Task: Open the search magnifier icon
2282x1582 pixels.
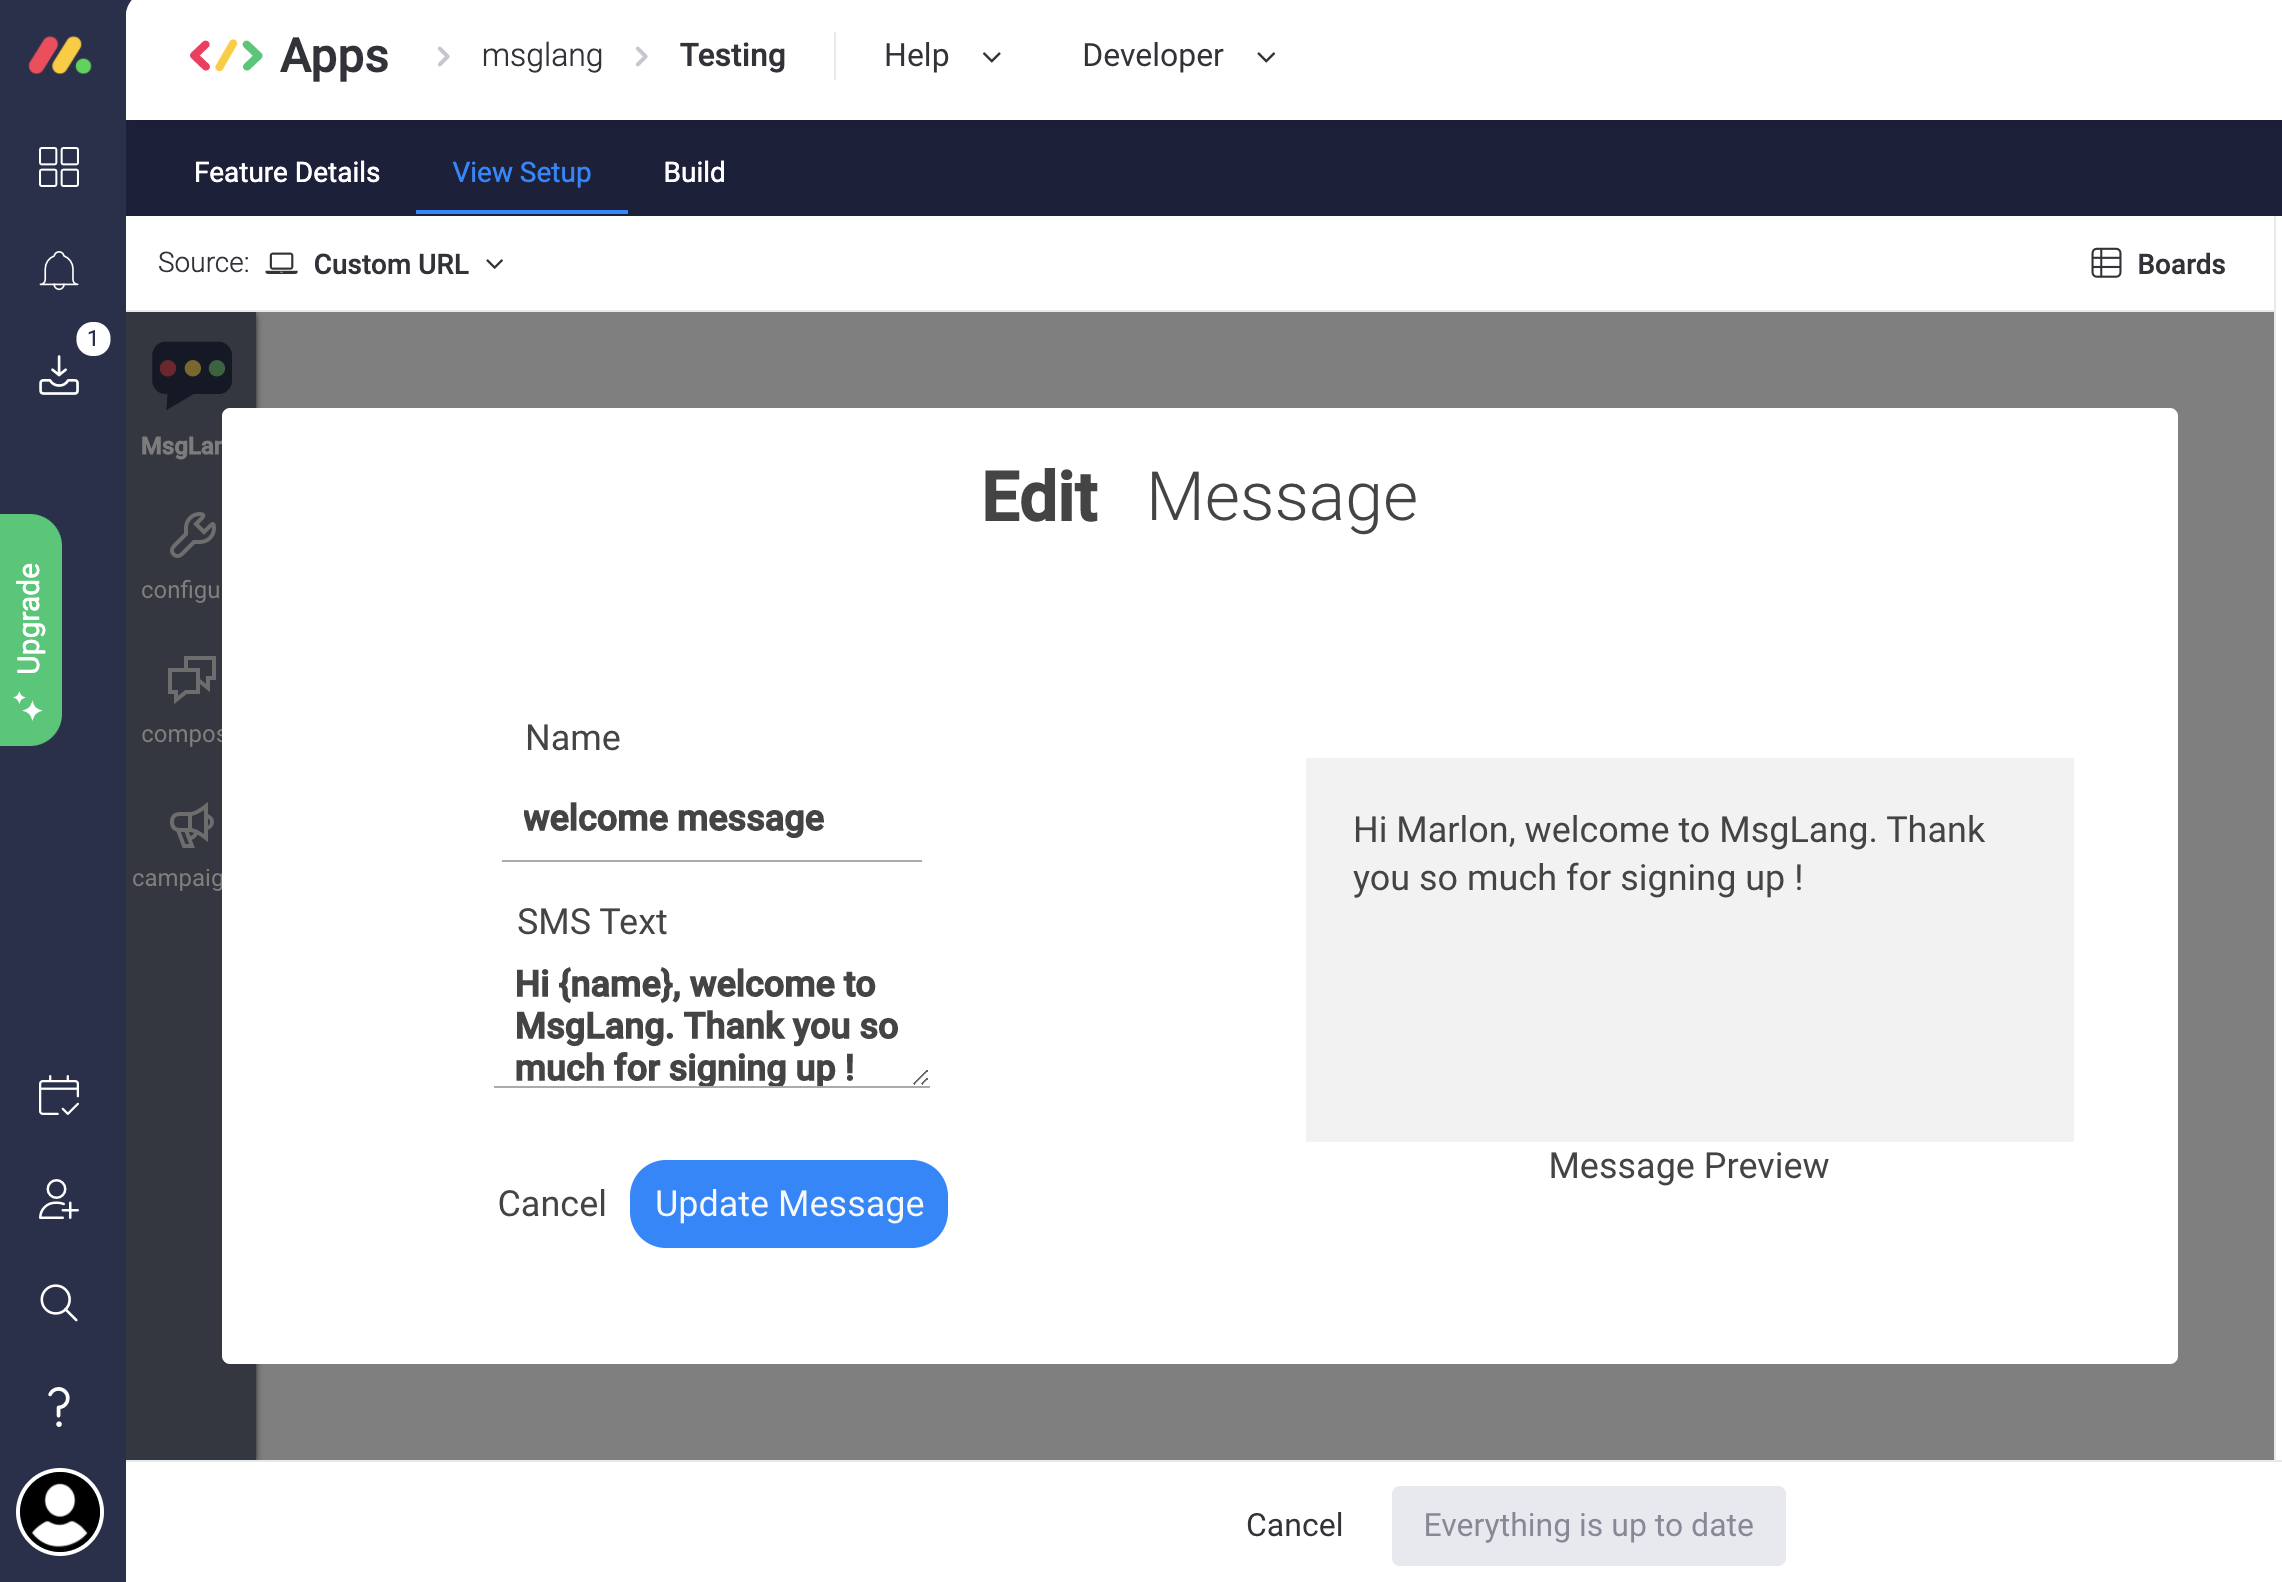Action: 59,1303
